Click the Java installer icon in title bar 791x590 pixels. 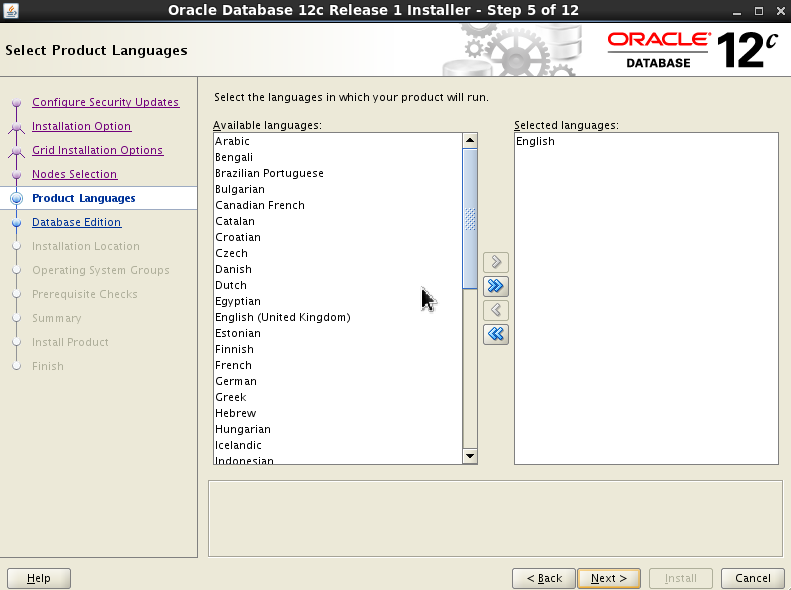click(x=11, y=10)
